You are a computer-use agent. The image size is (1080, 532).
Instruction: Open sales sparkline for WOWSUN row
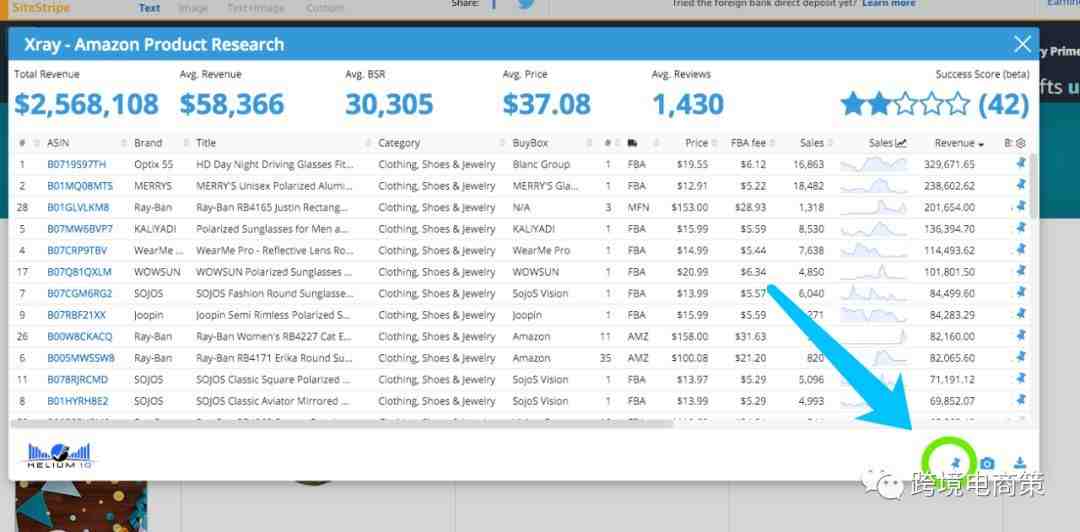(x=873, y=272)
